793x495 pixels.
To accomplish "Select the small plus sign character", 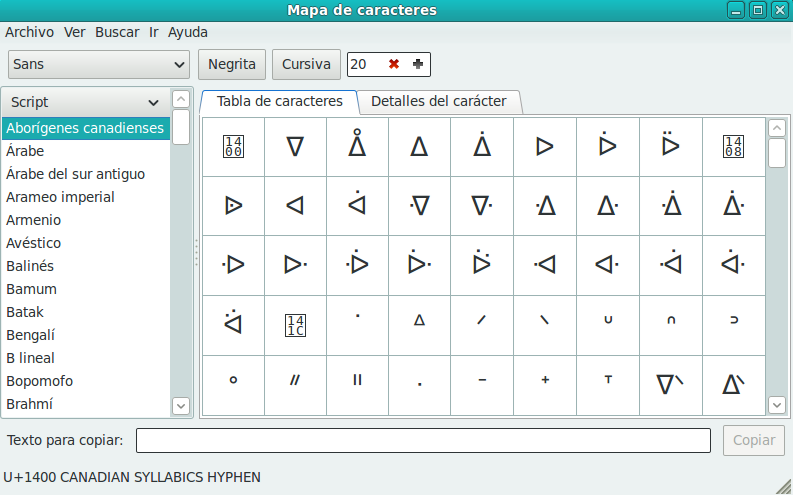I will coord(545,385).
